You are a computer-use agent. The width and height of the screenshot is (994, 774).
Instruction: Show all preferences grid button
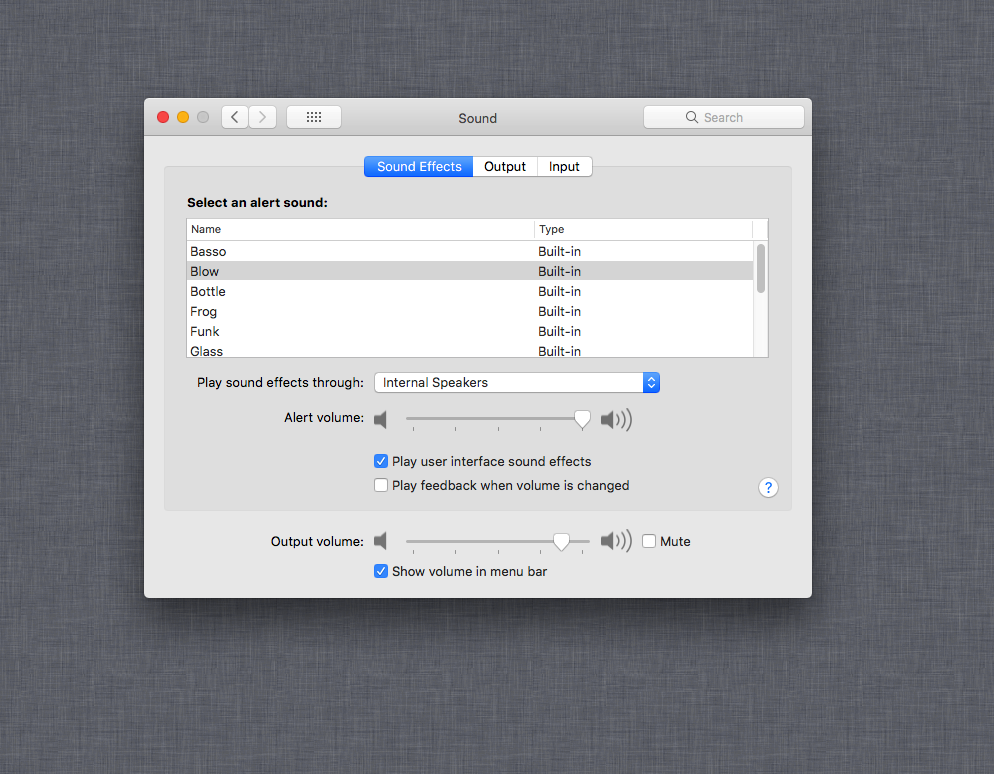314,117
